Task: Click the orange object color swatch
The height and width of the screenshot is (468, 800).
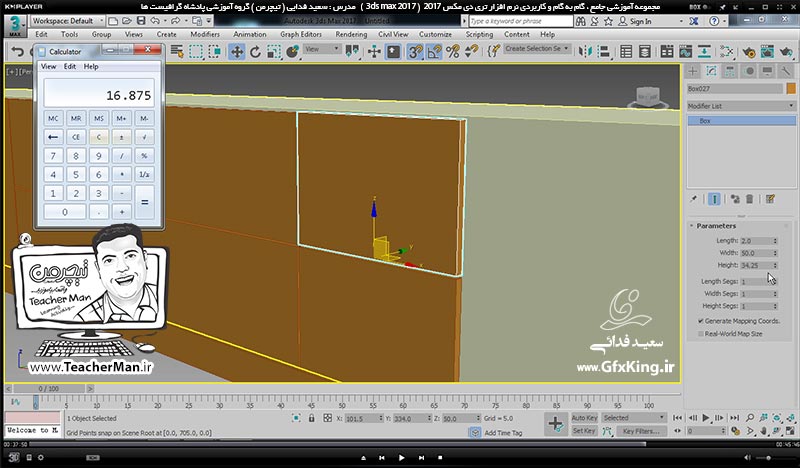Action: pos(791,88)
